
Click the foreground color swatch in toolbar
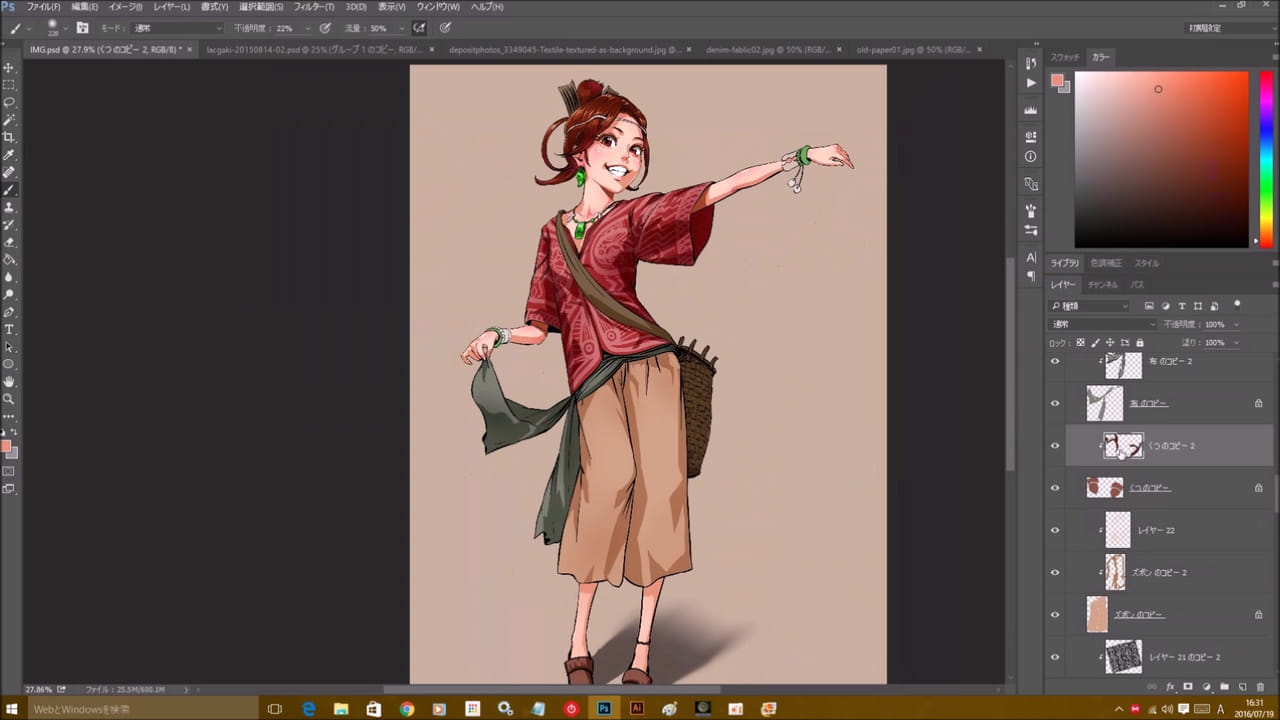point(5,447)
